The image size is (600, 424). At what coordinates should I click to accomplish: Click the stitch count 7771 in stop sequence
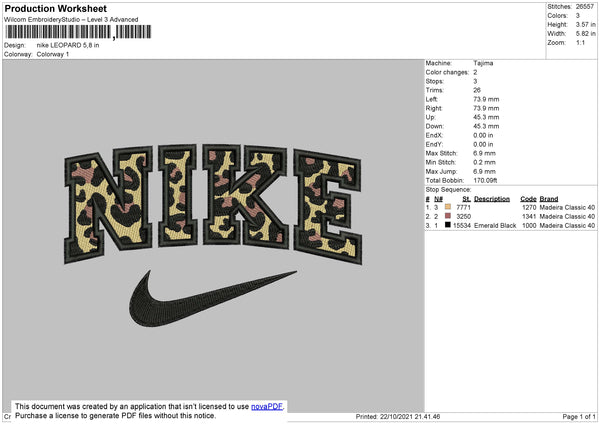463,207
